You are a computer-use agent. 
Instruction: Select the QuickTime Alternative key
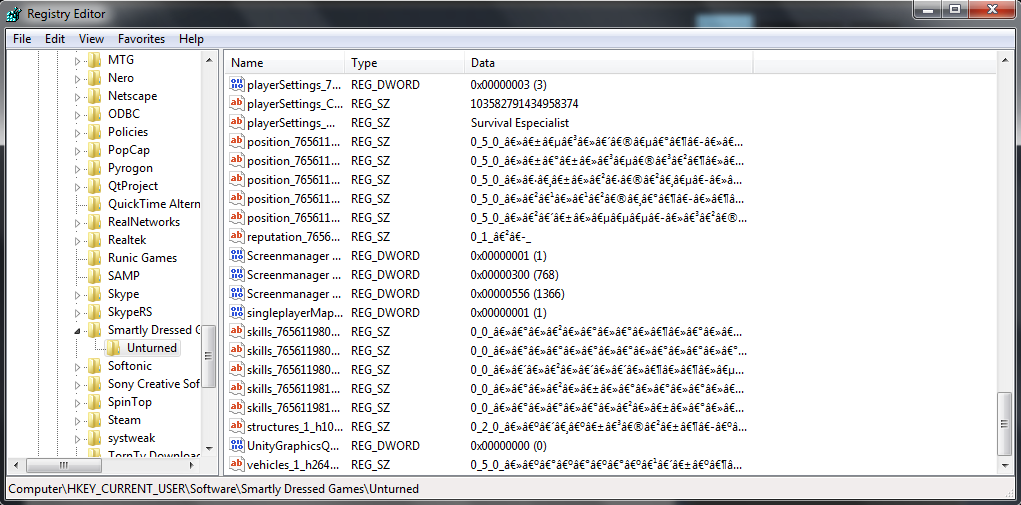click(x=154, y=204)
